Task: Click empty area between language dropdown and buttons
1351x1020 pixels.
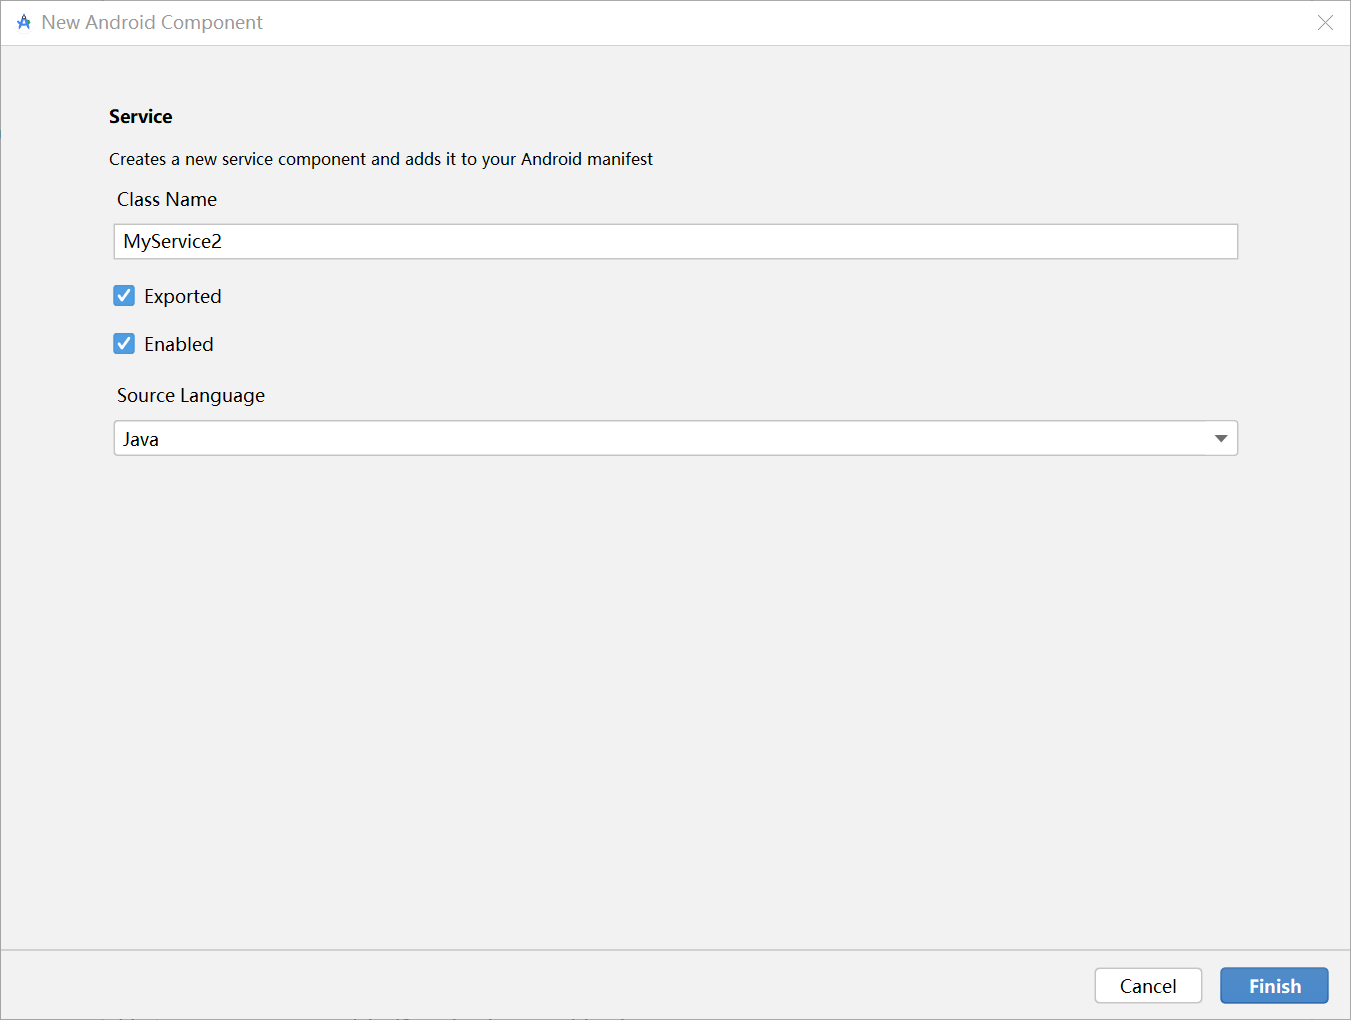Action: tap(675, 700)
